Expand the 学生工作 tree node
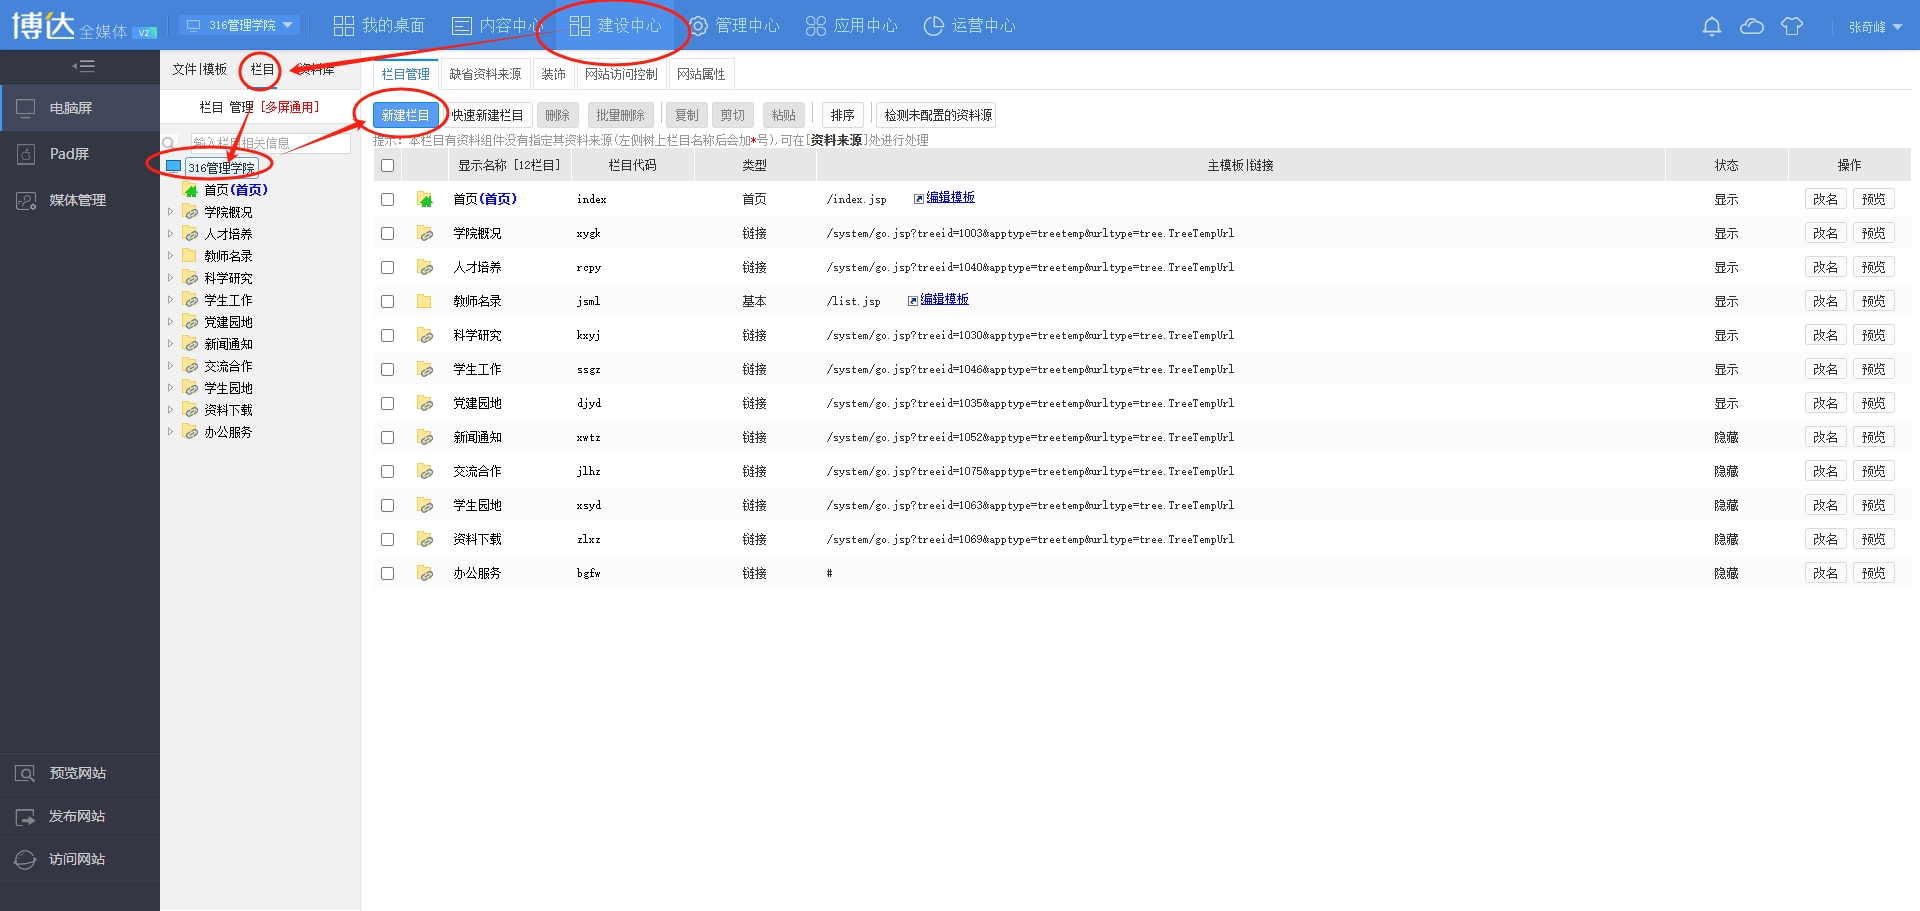Screen dimensions: 1920x911 170,300
